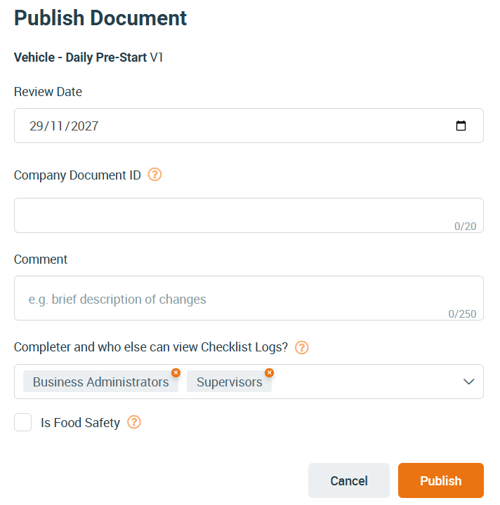Expand the Checklist Logs viewers dropdown arrow
The width and height of the screenshot is (500, 505).
tap(469, 382)
